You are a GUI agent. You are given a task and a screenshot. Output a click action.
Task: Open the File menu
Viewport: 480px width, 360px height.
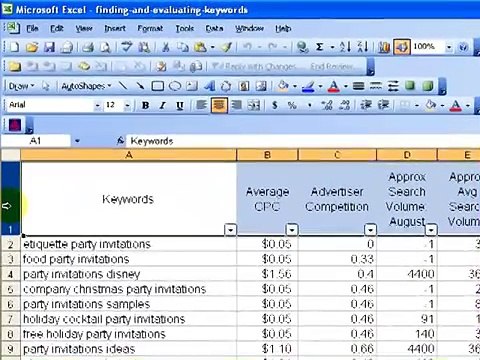point(32,28)
